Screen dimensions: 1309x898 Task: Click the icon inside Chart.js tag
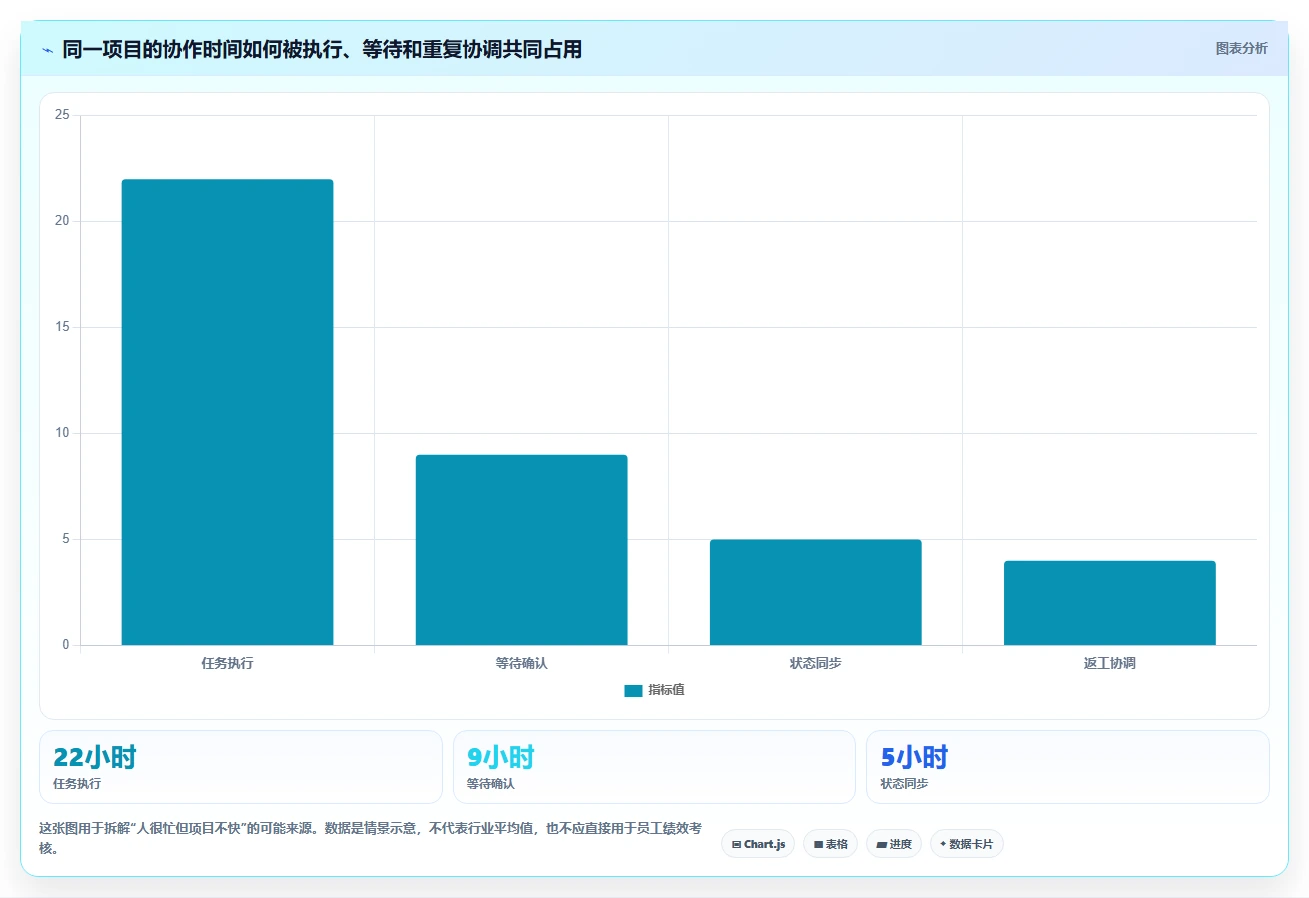(x=736, y=845)
